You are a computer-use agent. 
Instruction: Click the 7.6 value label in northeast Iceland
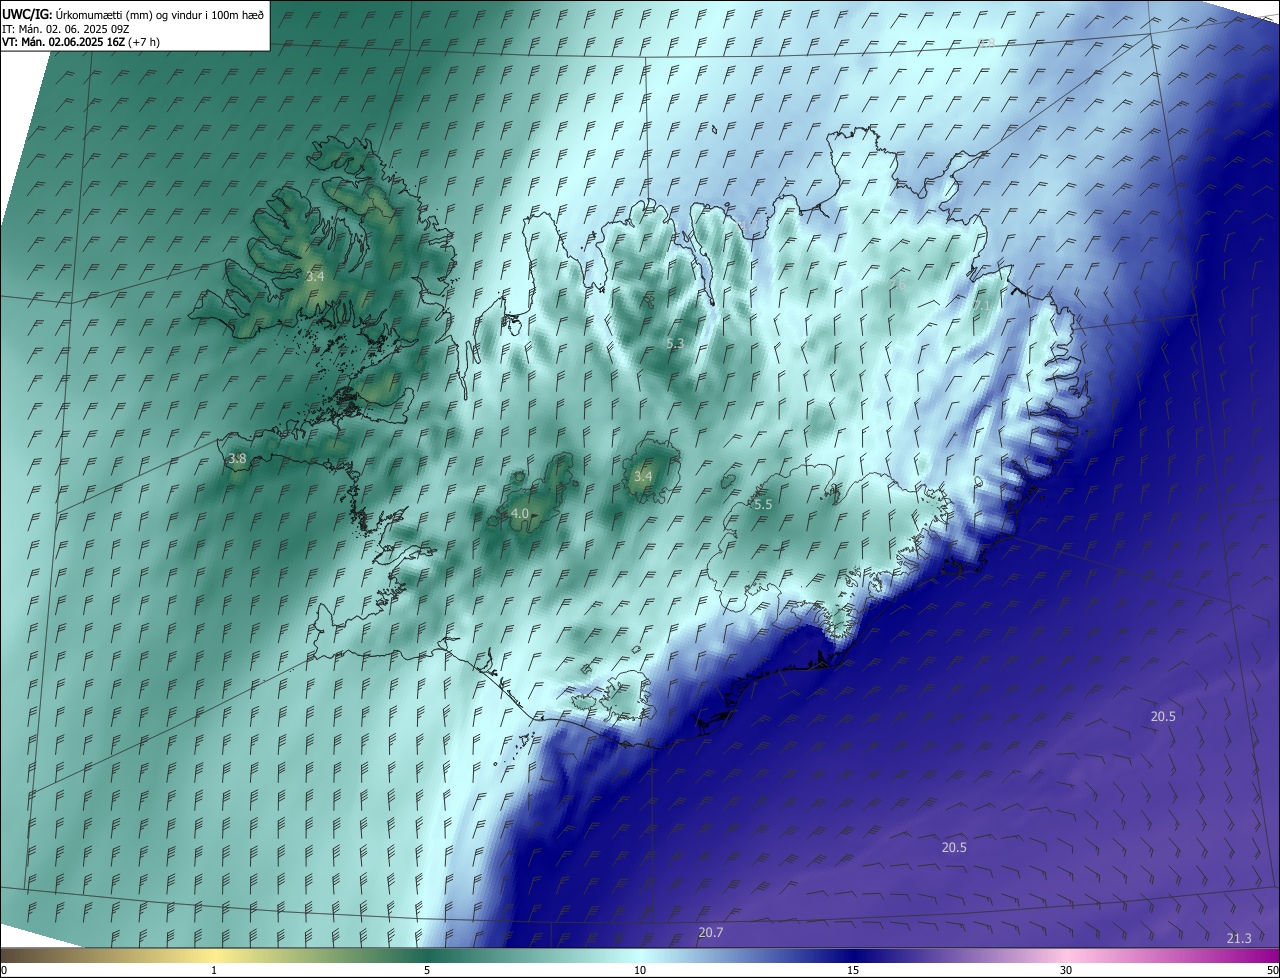(x=897, y=285)
